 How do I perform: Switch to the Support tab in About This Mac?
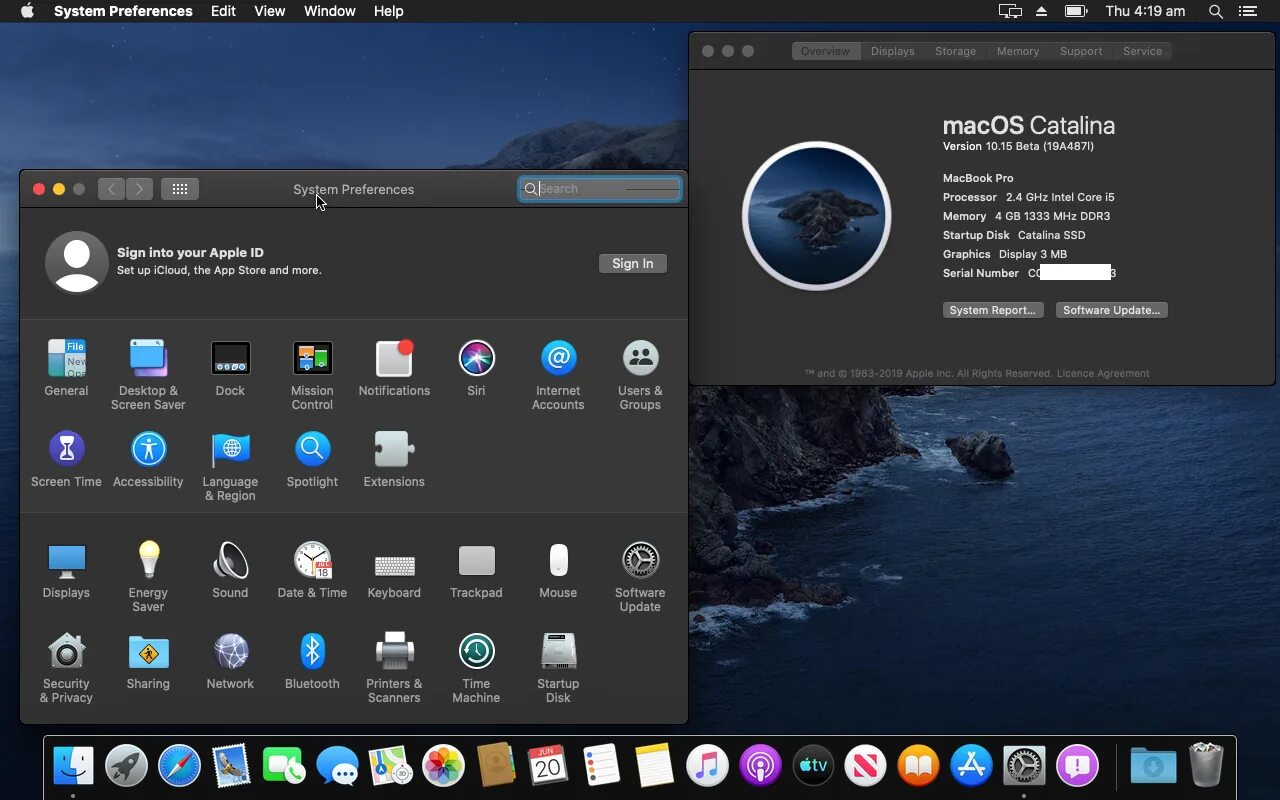pyautogui.click(x=1081, y=51)
